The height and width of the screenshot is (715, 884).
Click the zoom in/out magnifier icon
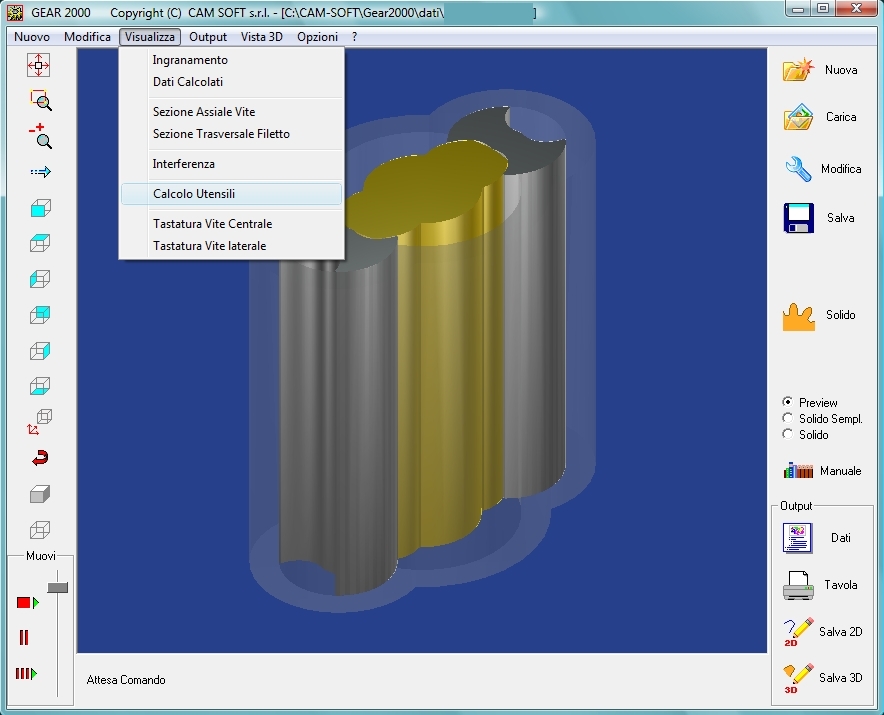pos(40,136)
